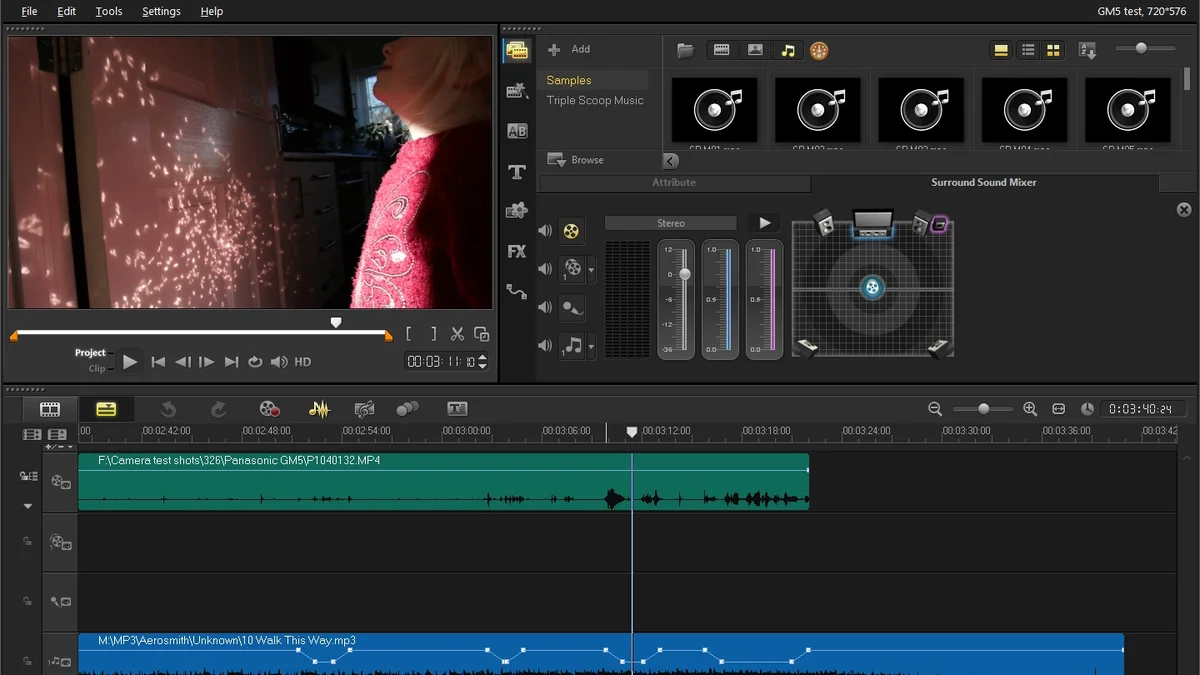1200x675 pixels.
Task: Click the Mark-in bracket in preview
Action: (409, 334)
